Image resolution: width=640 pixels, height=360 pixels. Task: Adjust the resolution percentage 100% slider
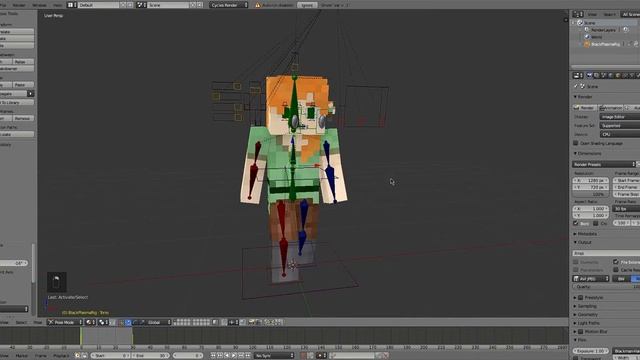[591, 194]
